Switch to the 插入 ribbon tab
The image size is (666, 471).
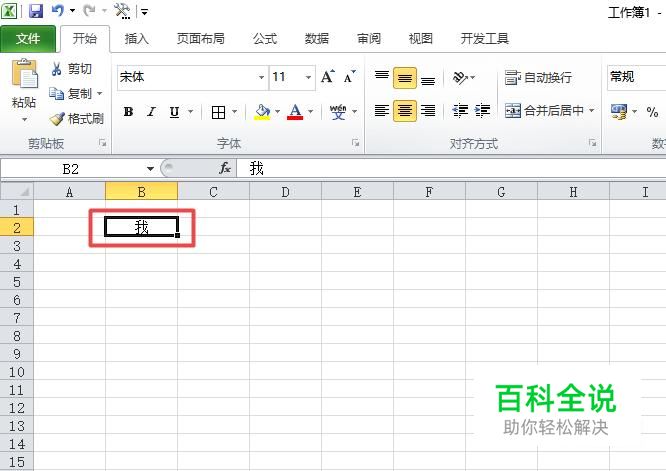point(136,39)
